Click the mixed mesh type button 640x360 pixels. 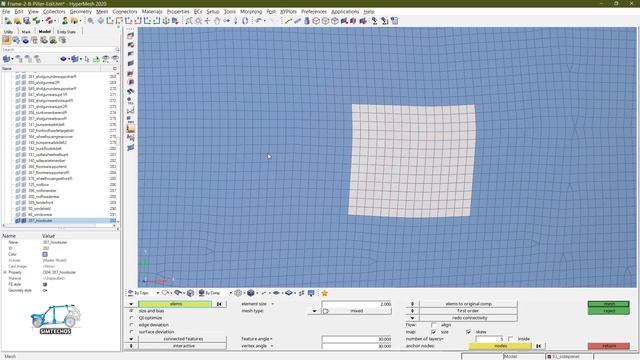(357, 311)
